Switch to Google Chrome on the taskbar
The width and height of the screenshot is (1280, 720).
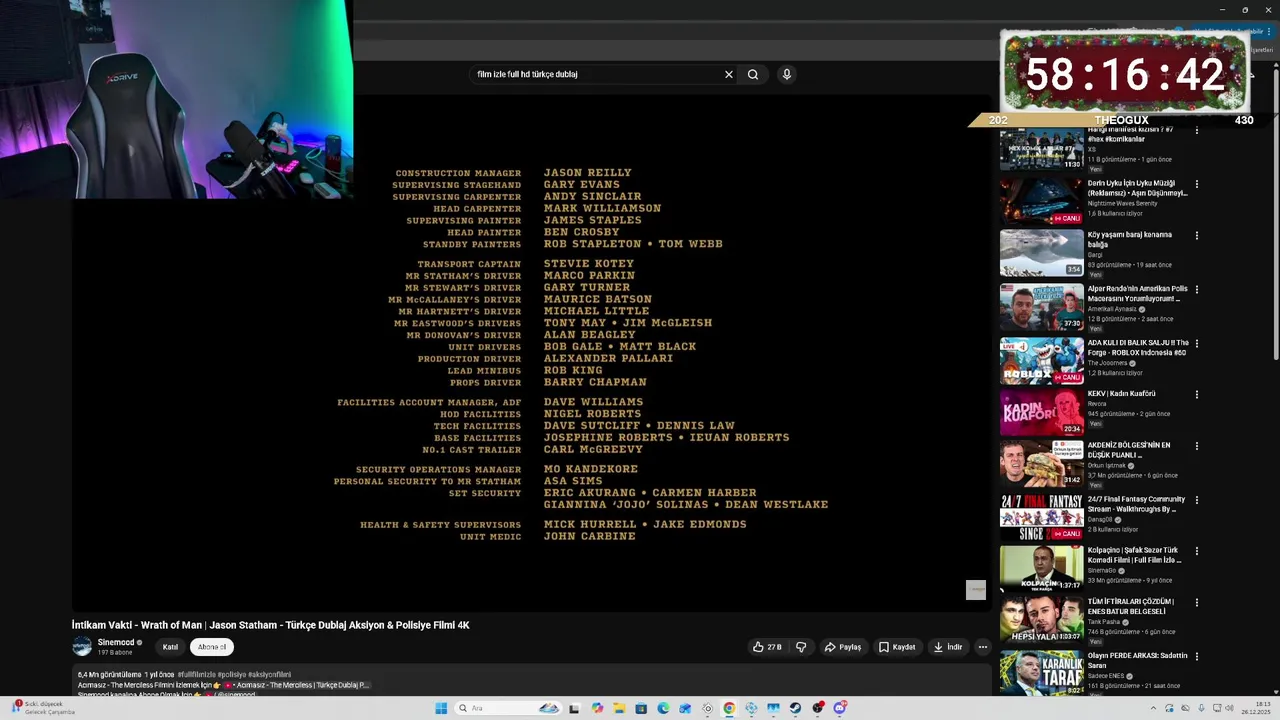pyautogui.click(x=729, y=708)
